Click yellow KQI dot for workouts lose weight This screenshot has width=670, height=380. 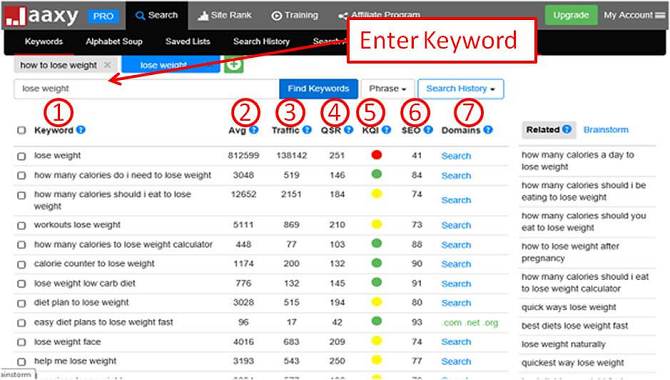376,224
